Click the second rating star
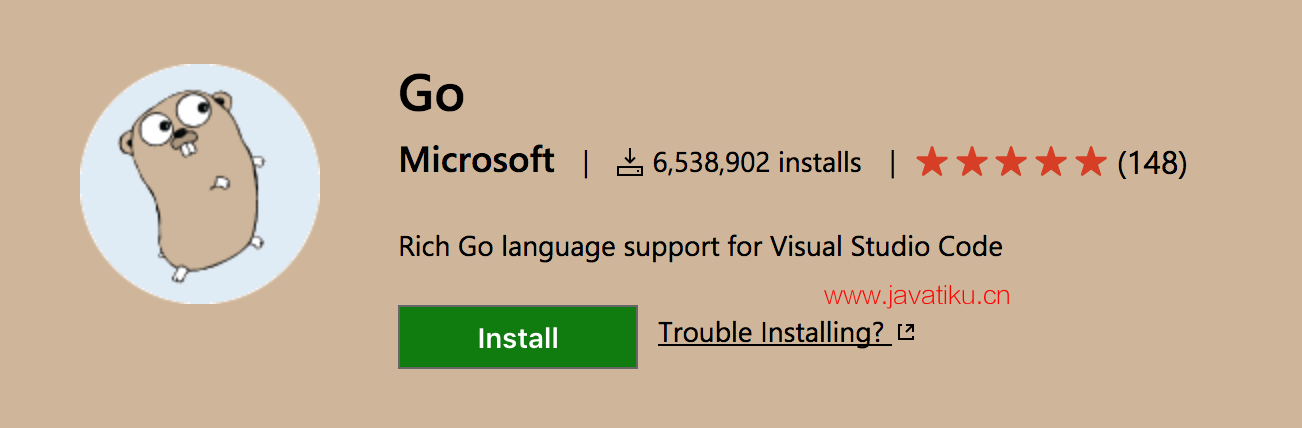The image size is (1302, 428). tap(971, 161)
